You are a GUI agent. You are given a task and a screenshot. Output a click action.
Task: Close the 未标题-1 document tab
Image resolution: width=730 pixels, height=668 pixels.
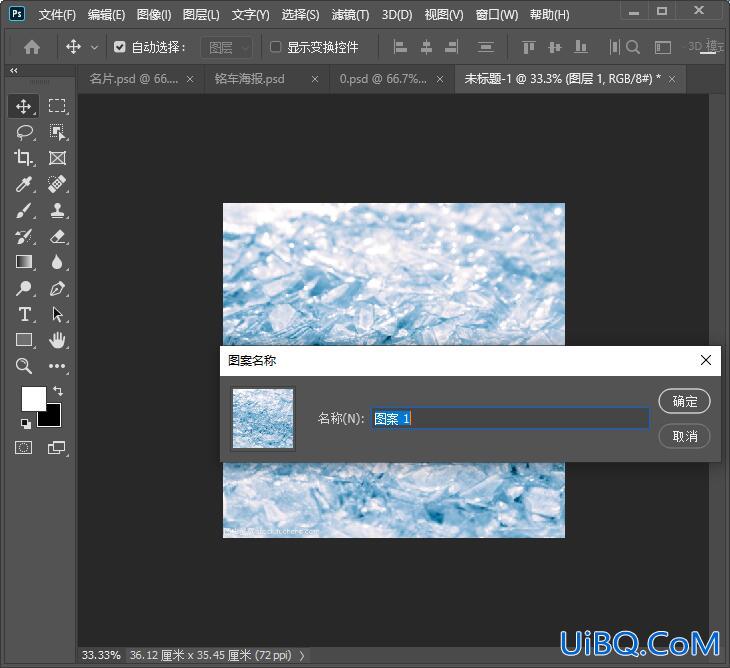click(x=672, y=80)
